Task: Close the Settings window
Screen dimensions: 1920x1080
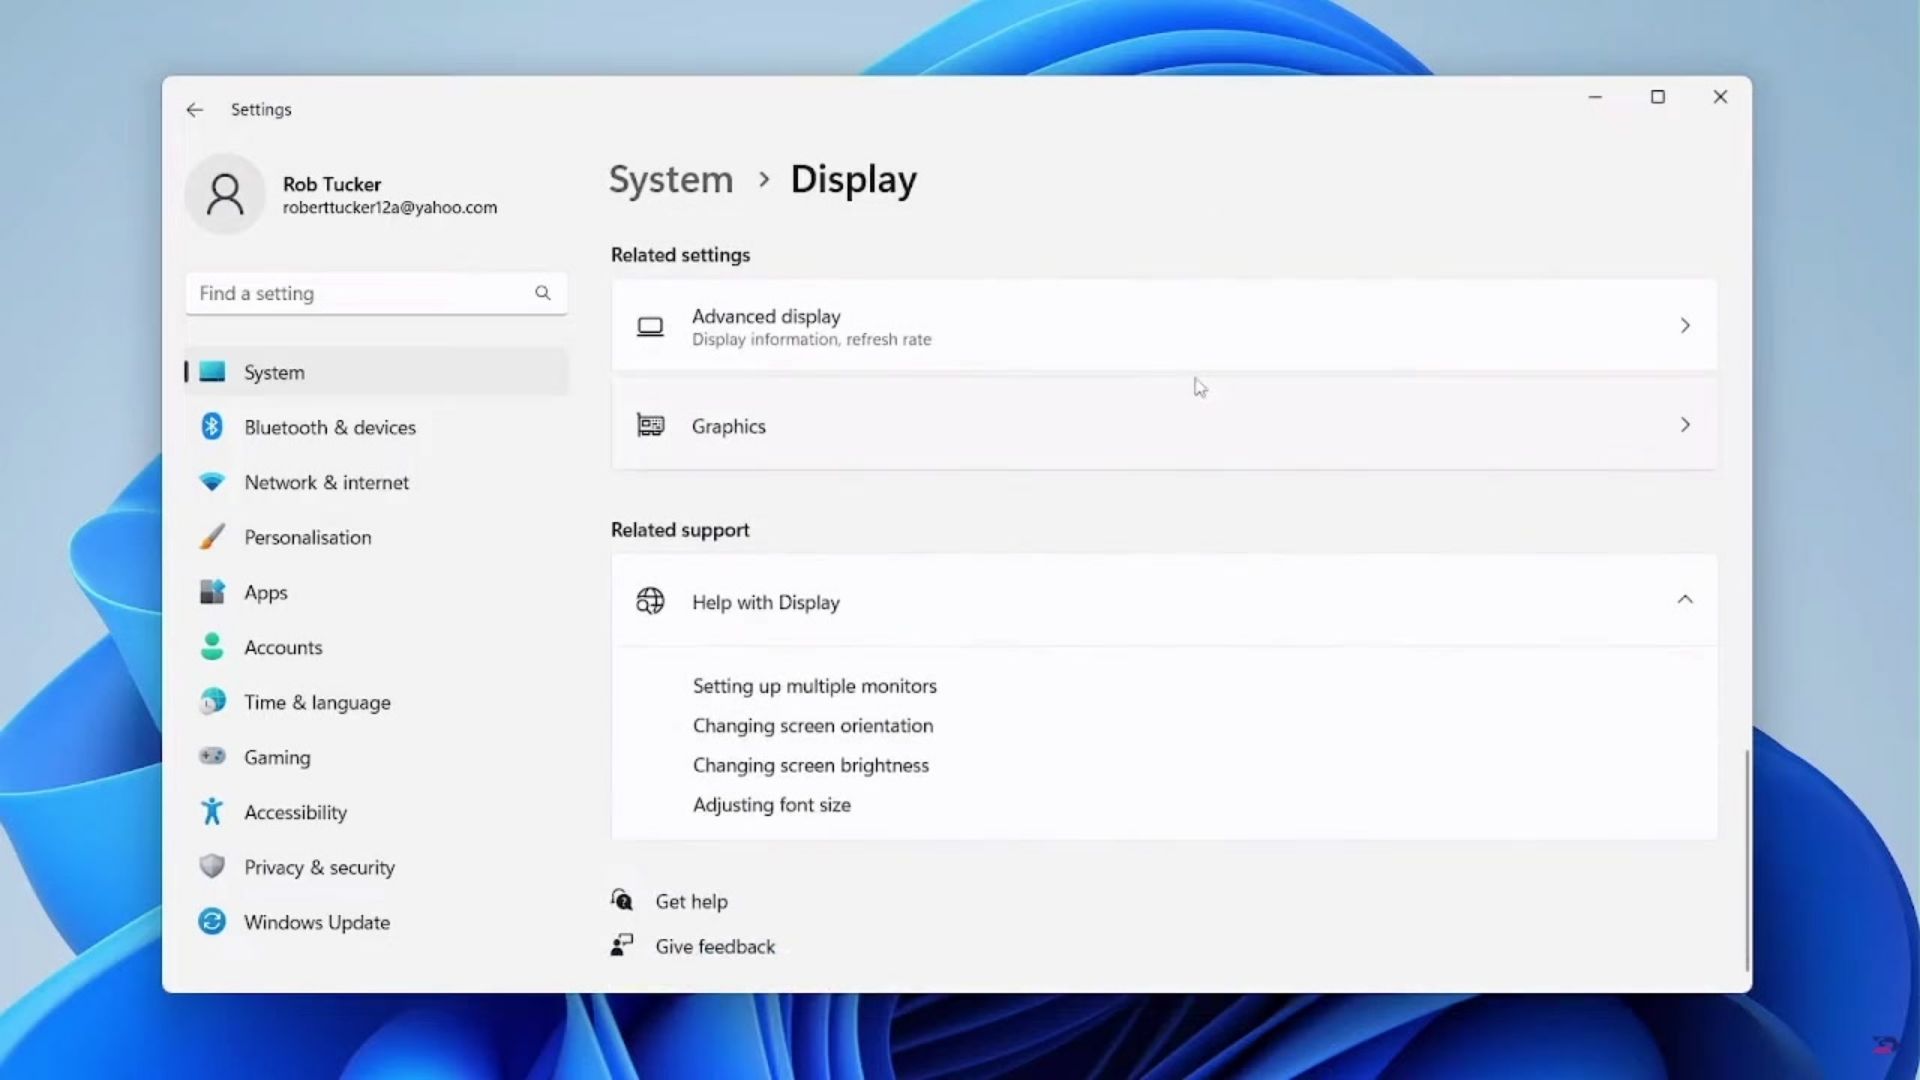Action: pos(1720,97)
